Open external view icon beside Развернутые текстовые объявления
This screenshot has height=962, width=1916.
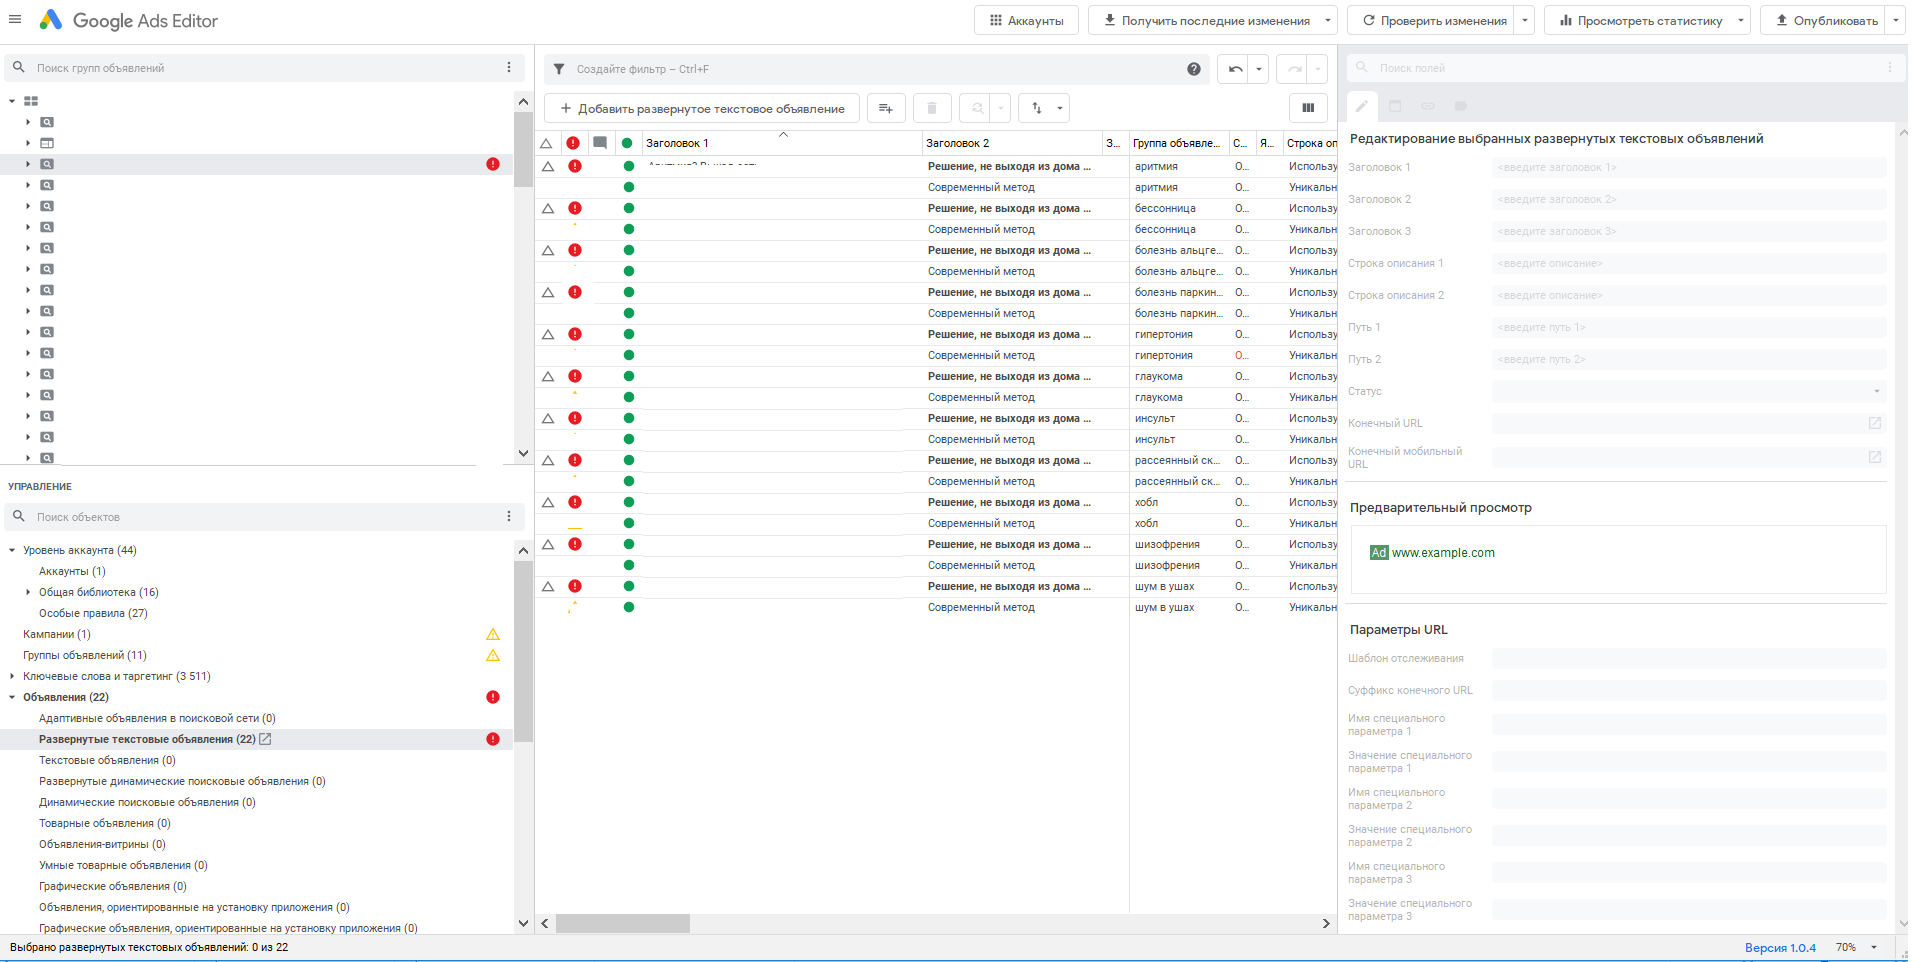tap(266, 739)
